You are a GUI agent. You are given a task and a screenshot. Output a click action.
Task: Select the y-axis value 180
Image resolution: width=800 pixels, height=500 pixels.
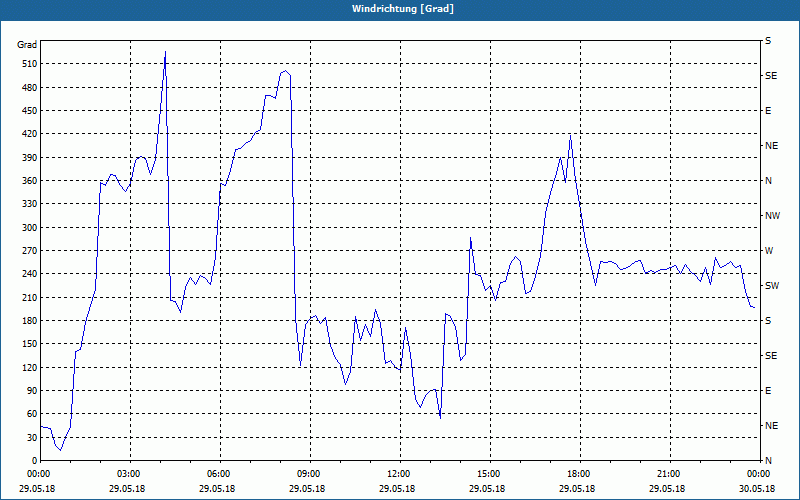click(30, 321)
